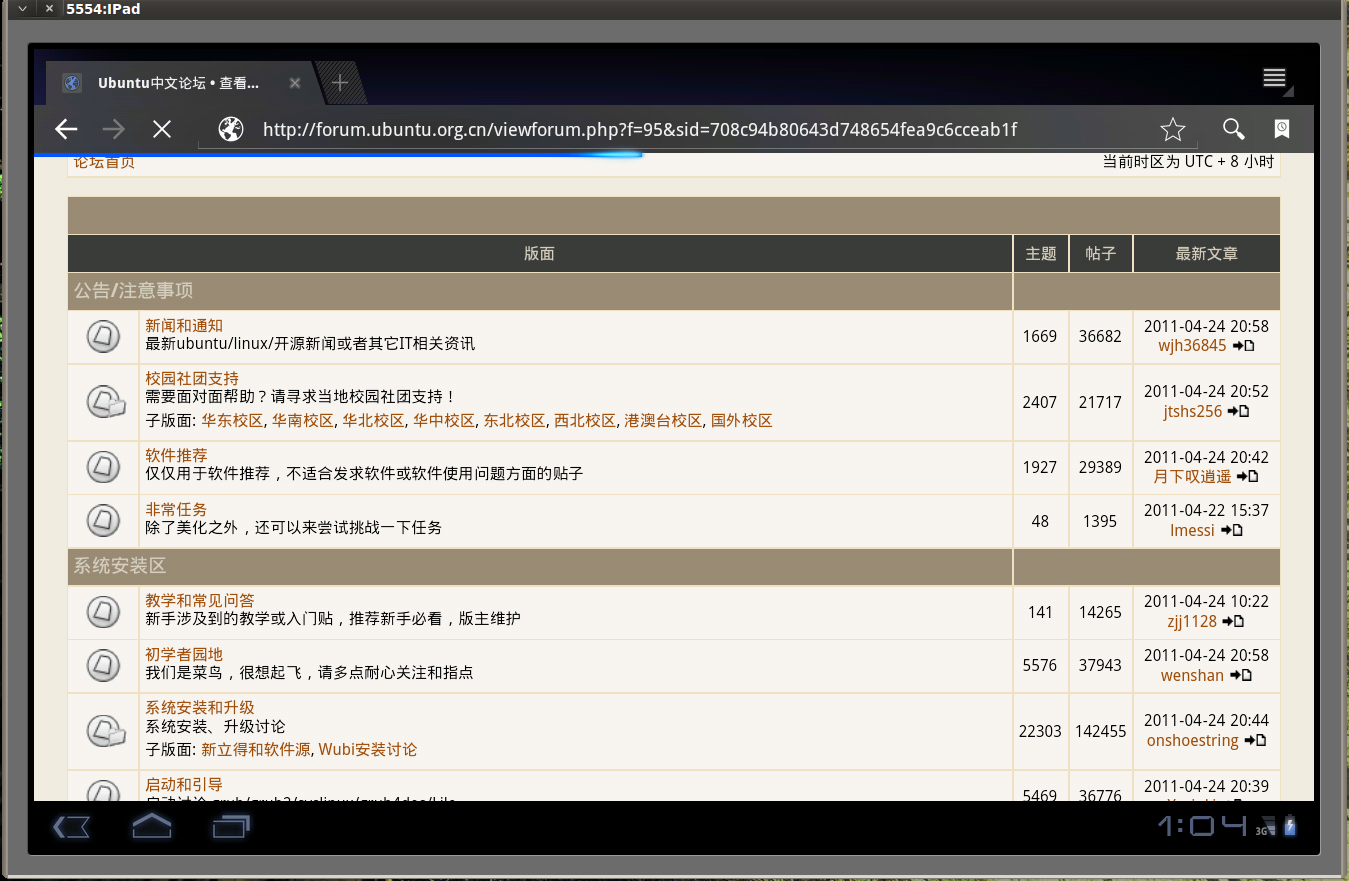Viewport: 1349px width, 881px height.
Task: Open the 系统安装和升级 forum
Action: pos(200,707)
